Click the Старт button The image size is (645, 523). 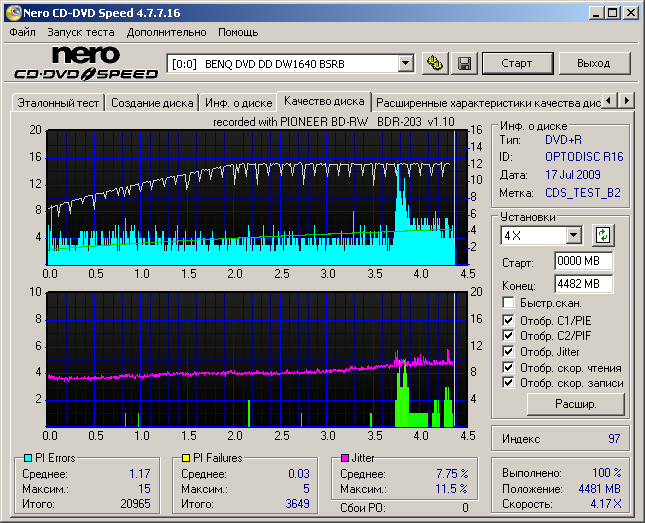click(517, 63)
